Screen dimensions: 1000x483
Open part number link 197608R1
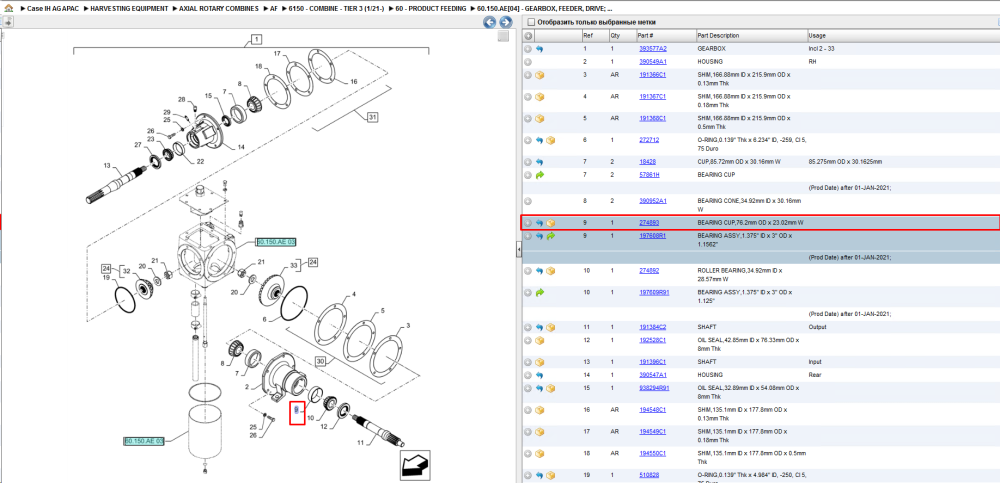tap(652, 236)
